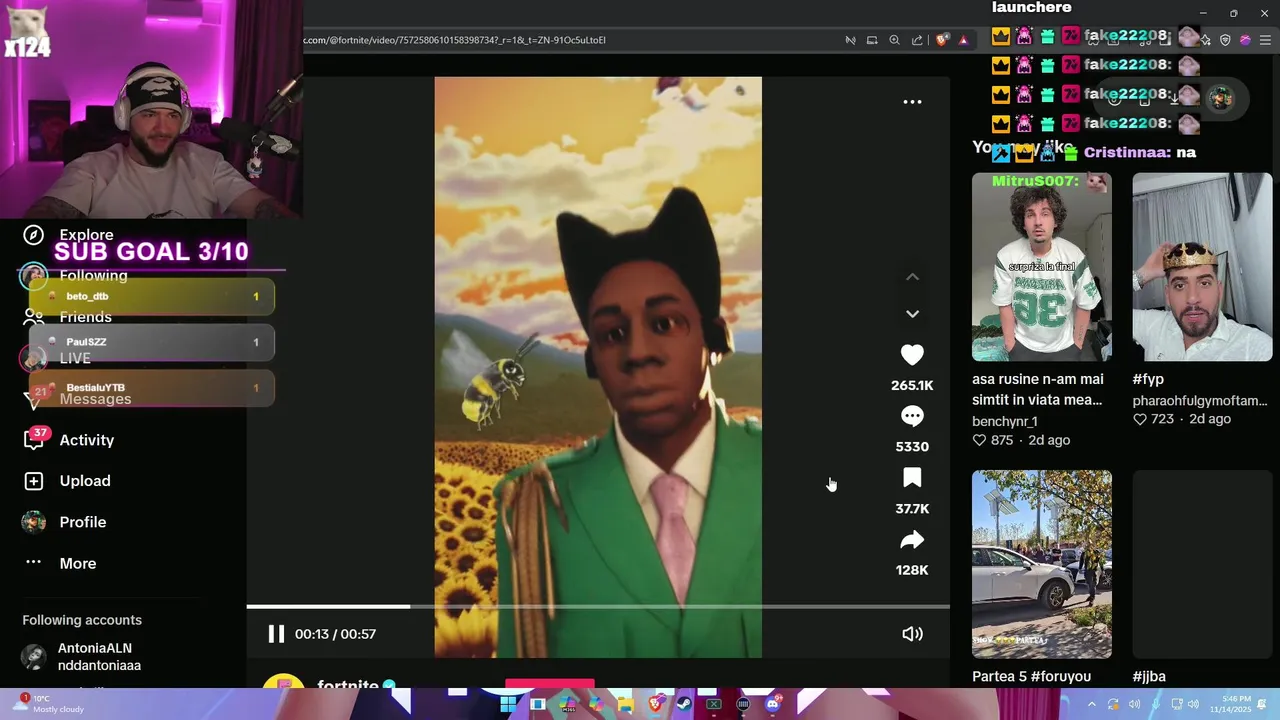Go to the previous video with up chevron
Viewport: 1280px width, 720px height.
(x=912, y=277)
